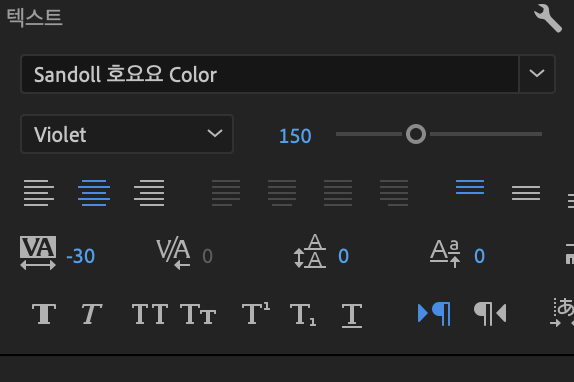
Task: Select center text alignment
Action: click(94, 192)
